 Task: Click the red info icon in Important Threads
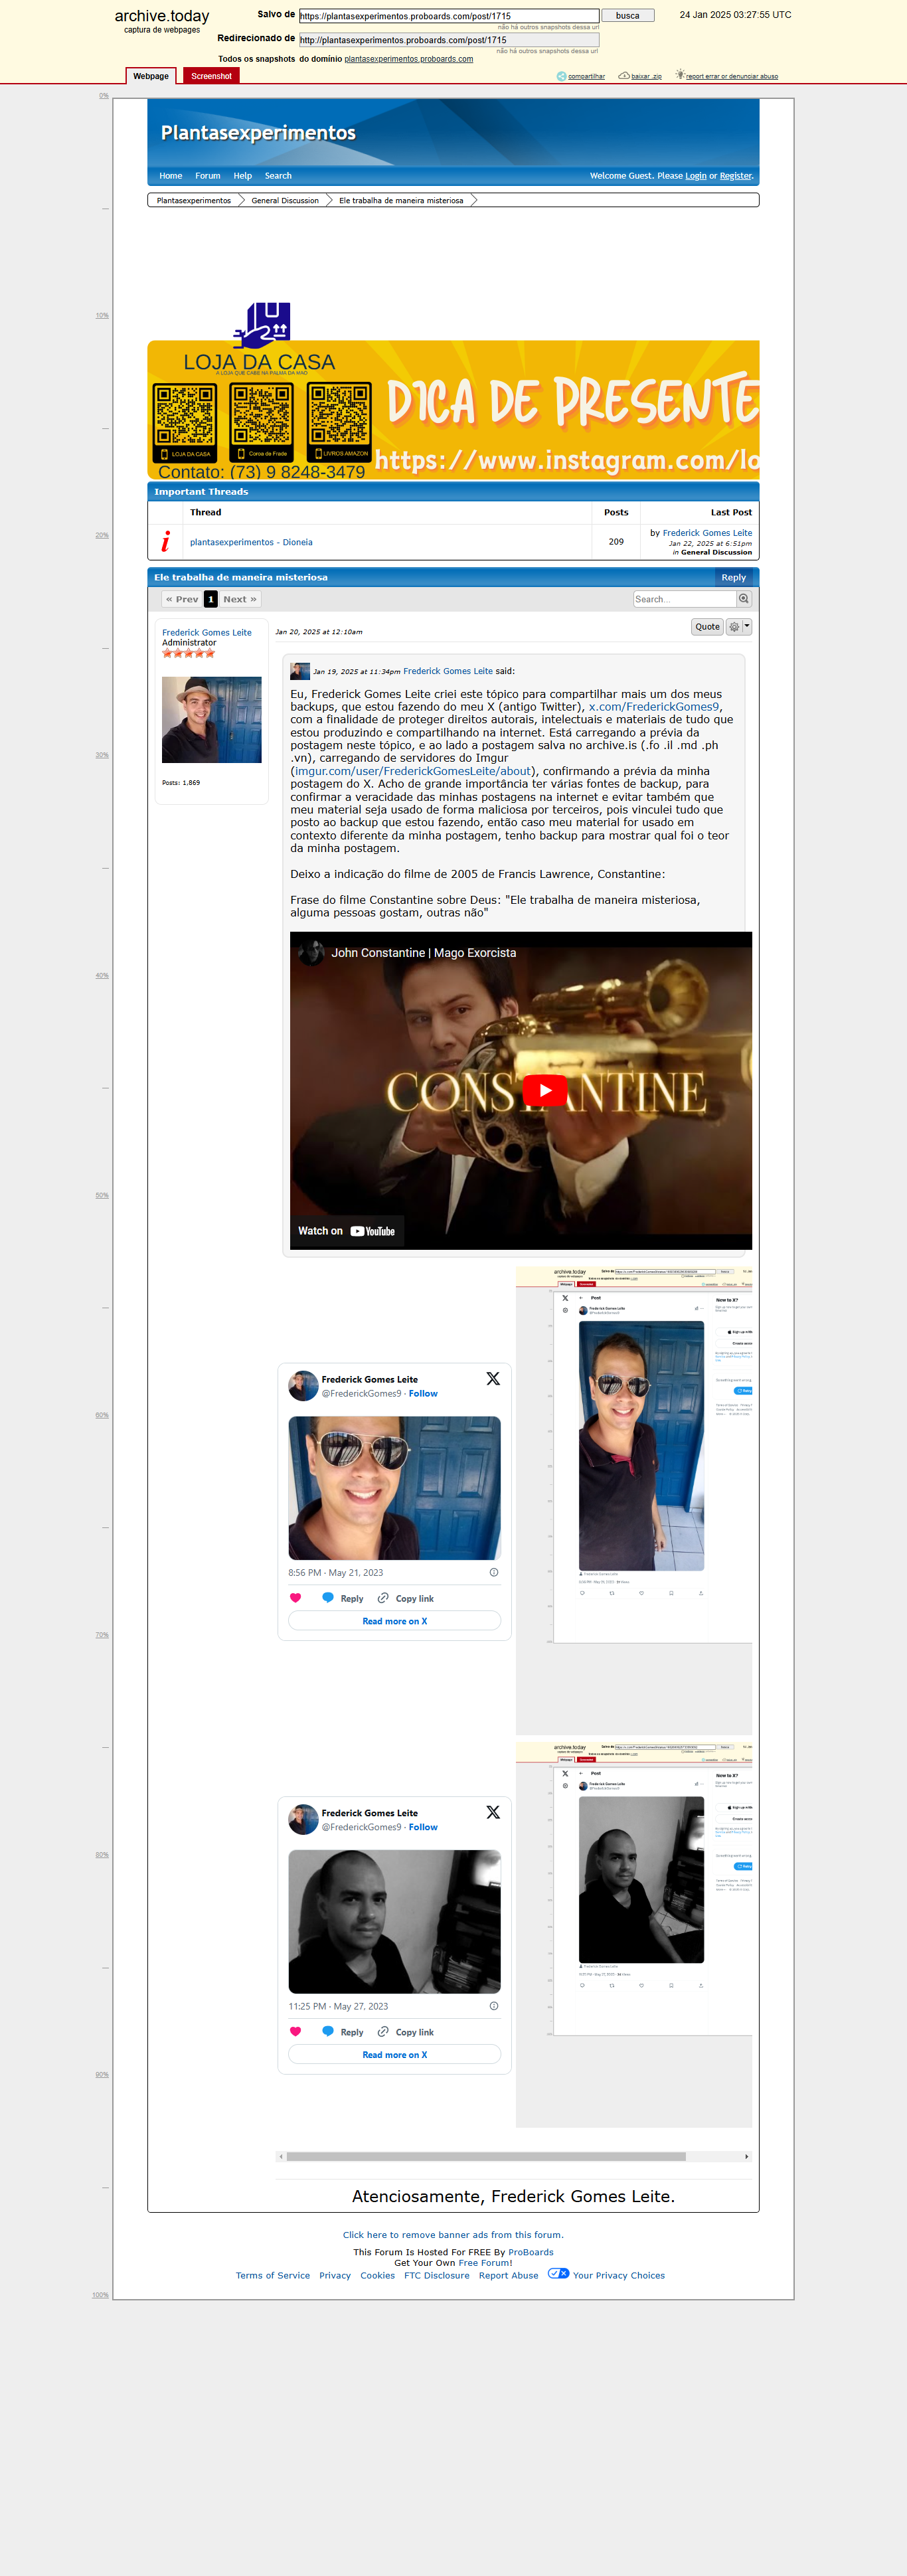tap(166, 541)
